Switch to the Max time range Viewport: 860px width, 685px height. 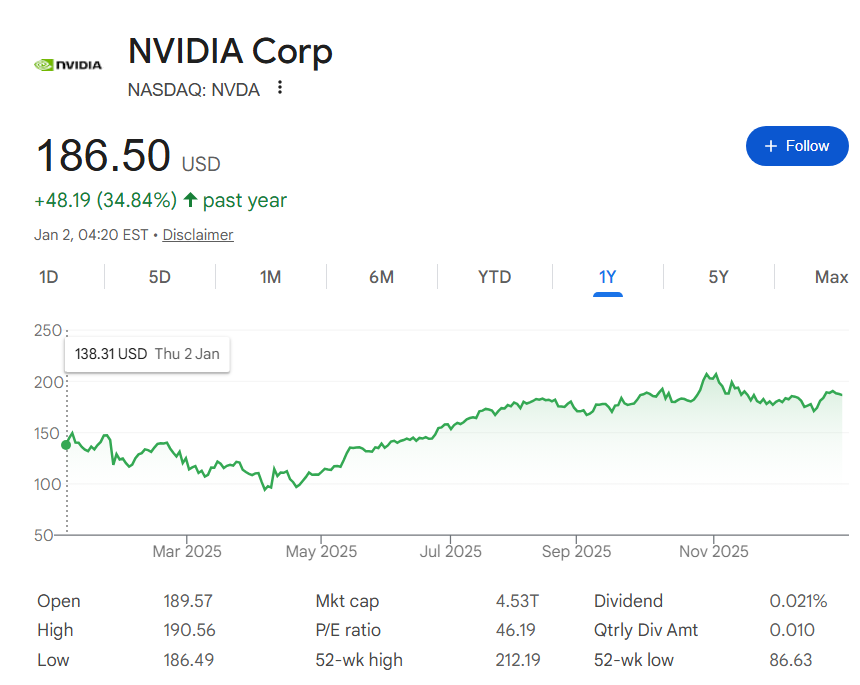pos(831,277)
